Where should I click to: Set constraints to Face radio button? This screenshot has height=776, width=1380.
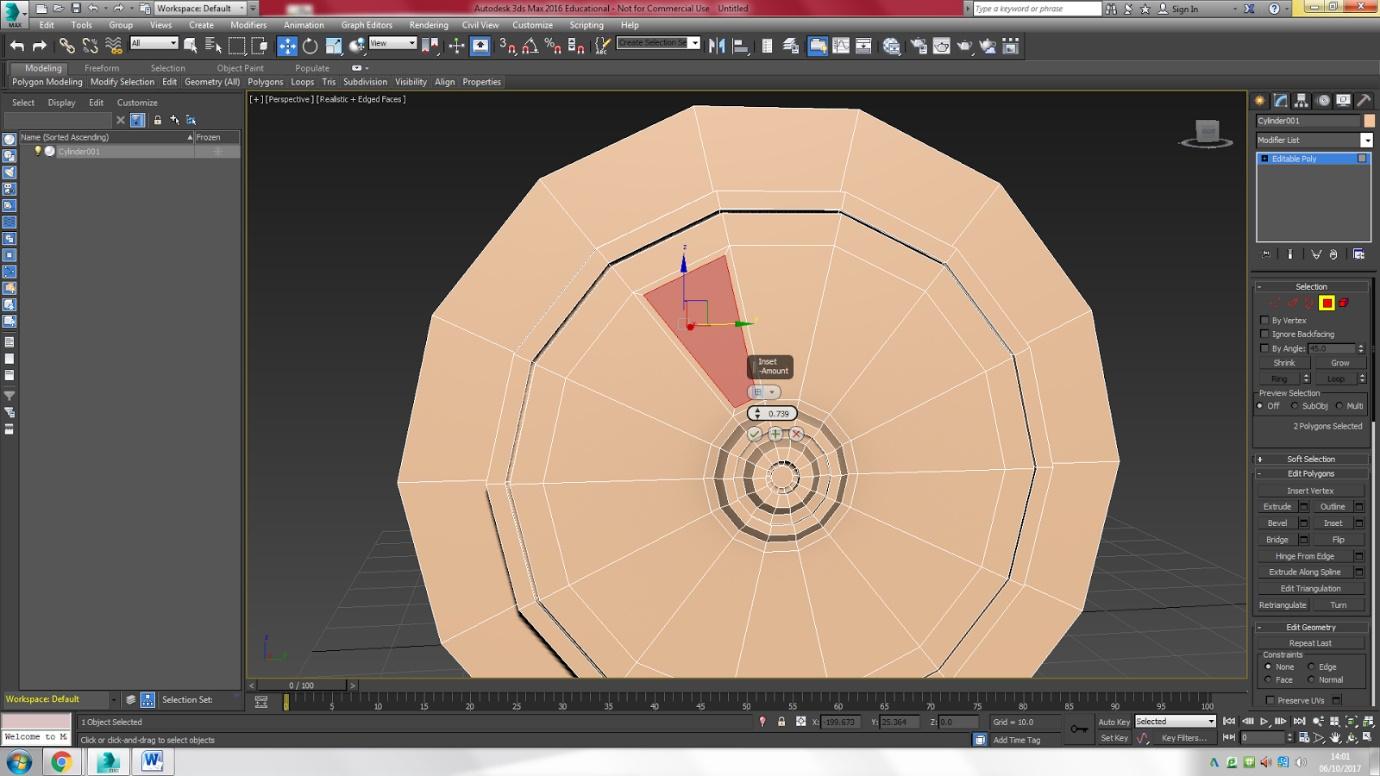1269,680
